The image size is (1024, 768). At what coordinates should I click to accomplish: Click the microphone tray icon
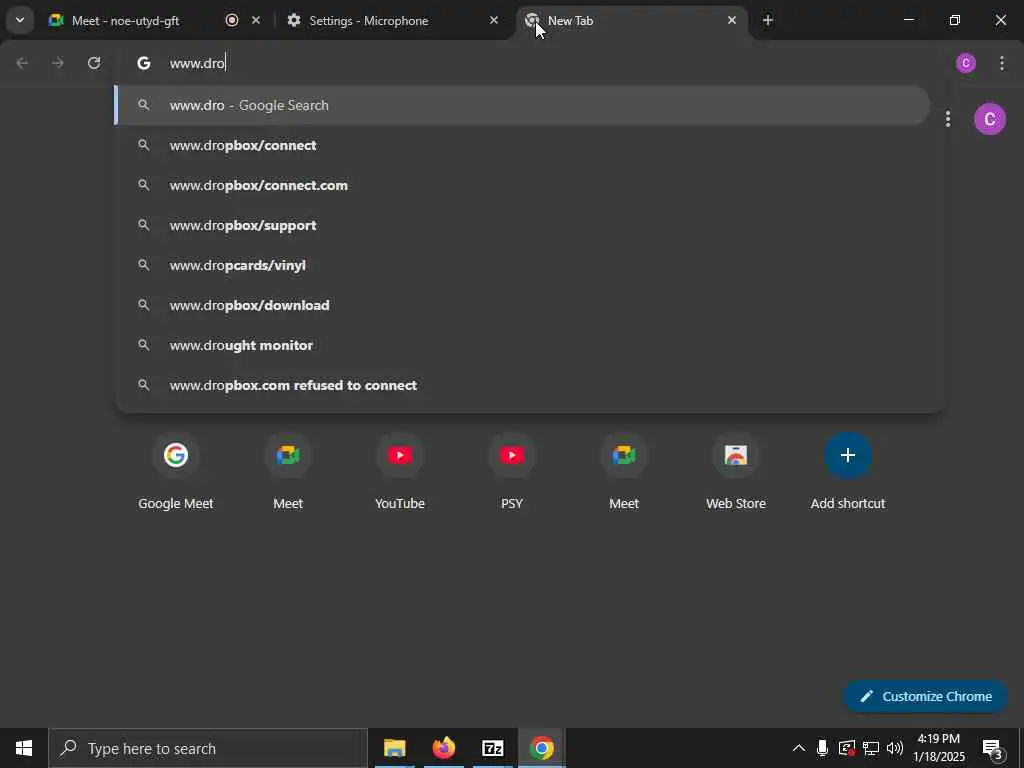pos(823,748)
